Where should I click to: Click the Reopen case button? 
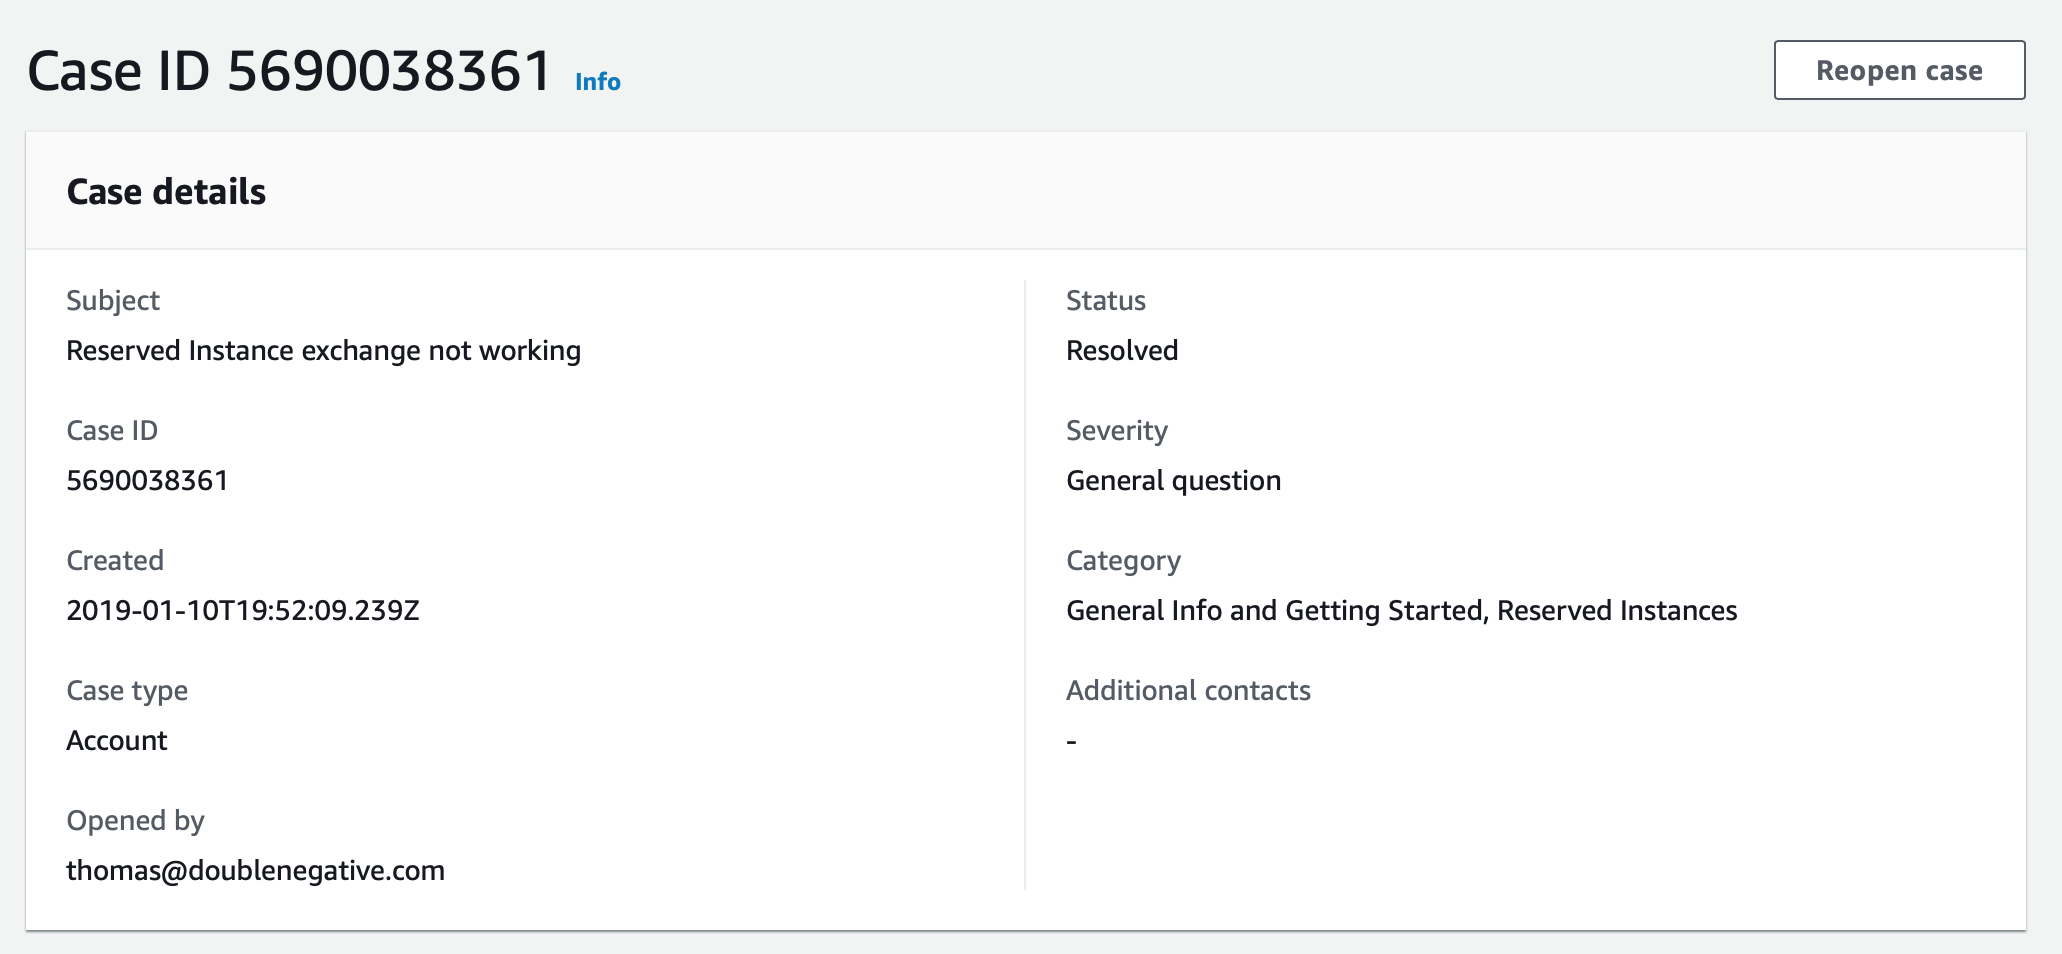tap(1899, 70)
